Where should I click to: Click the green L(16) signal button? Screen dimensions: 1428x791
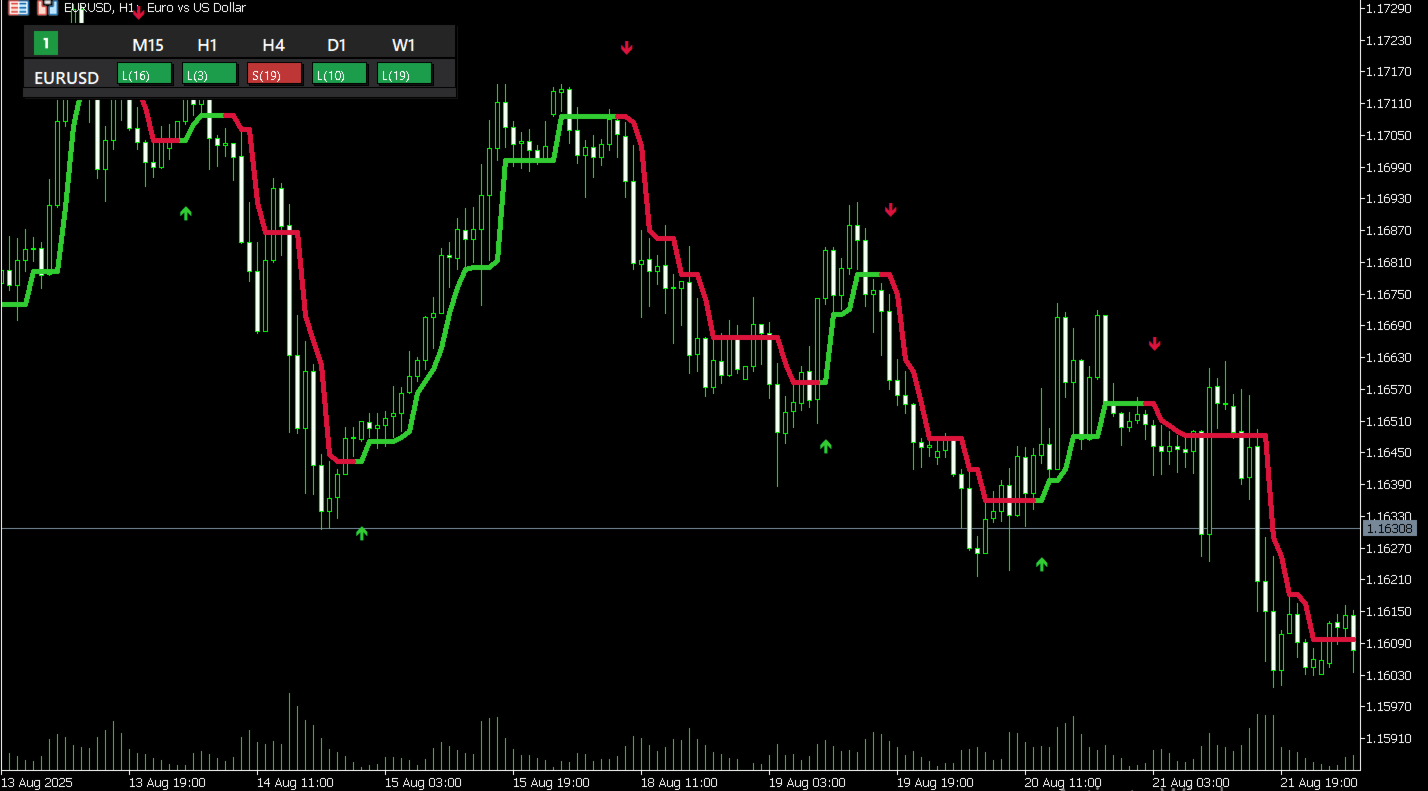[145, 74]
